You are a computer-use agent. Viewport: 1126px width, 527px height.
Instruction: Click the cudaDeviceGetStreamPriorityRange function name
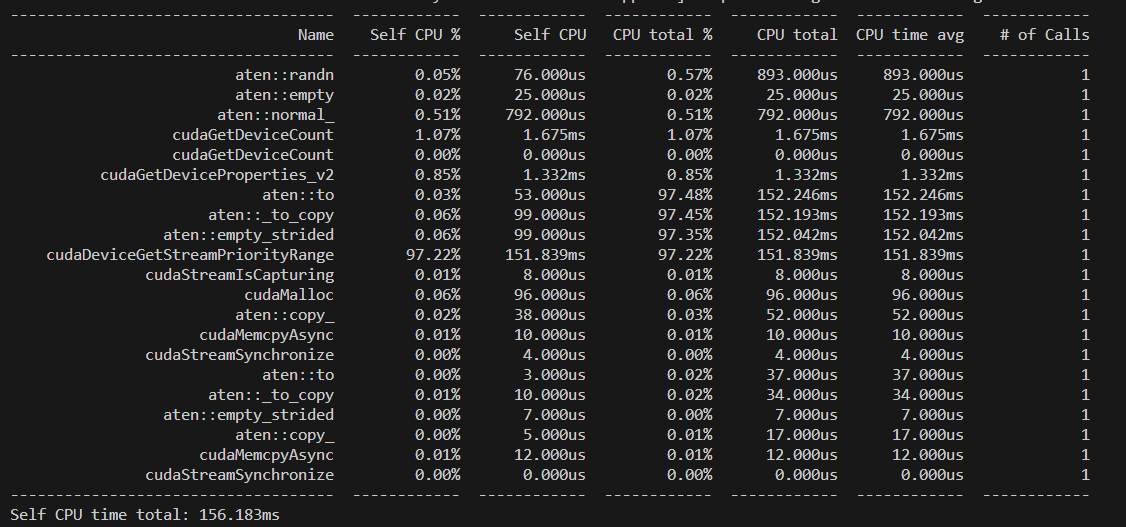(190, 254)
